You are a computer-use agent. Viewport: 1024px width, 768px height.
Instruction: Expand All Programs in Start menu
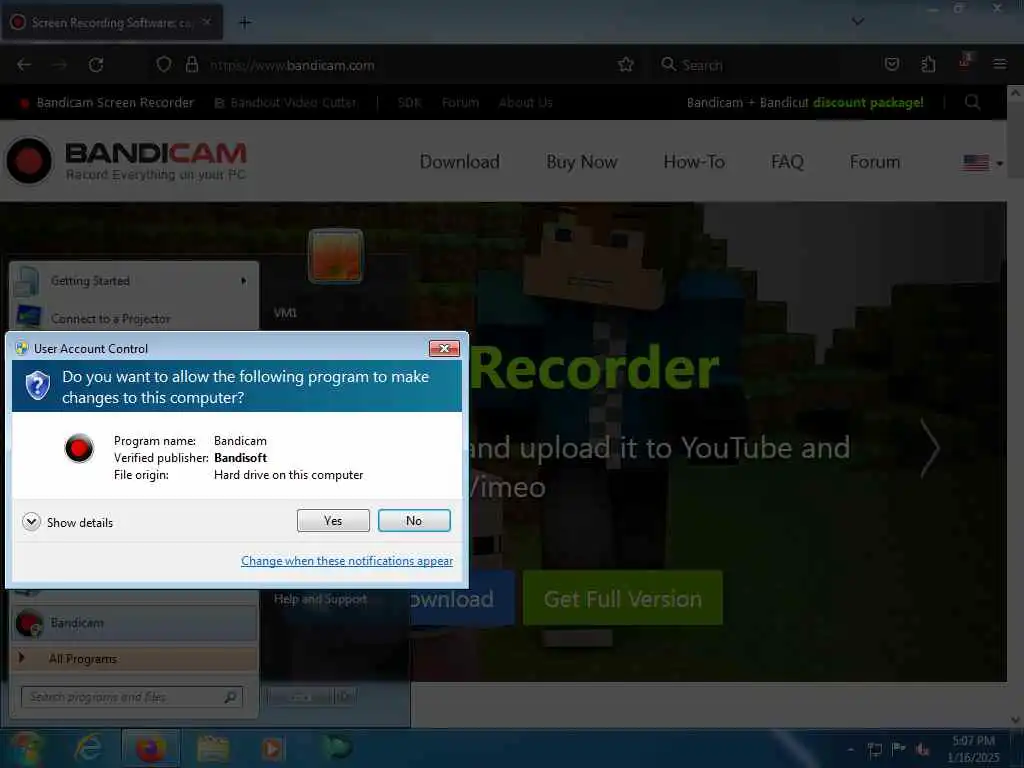pos(134,658)
